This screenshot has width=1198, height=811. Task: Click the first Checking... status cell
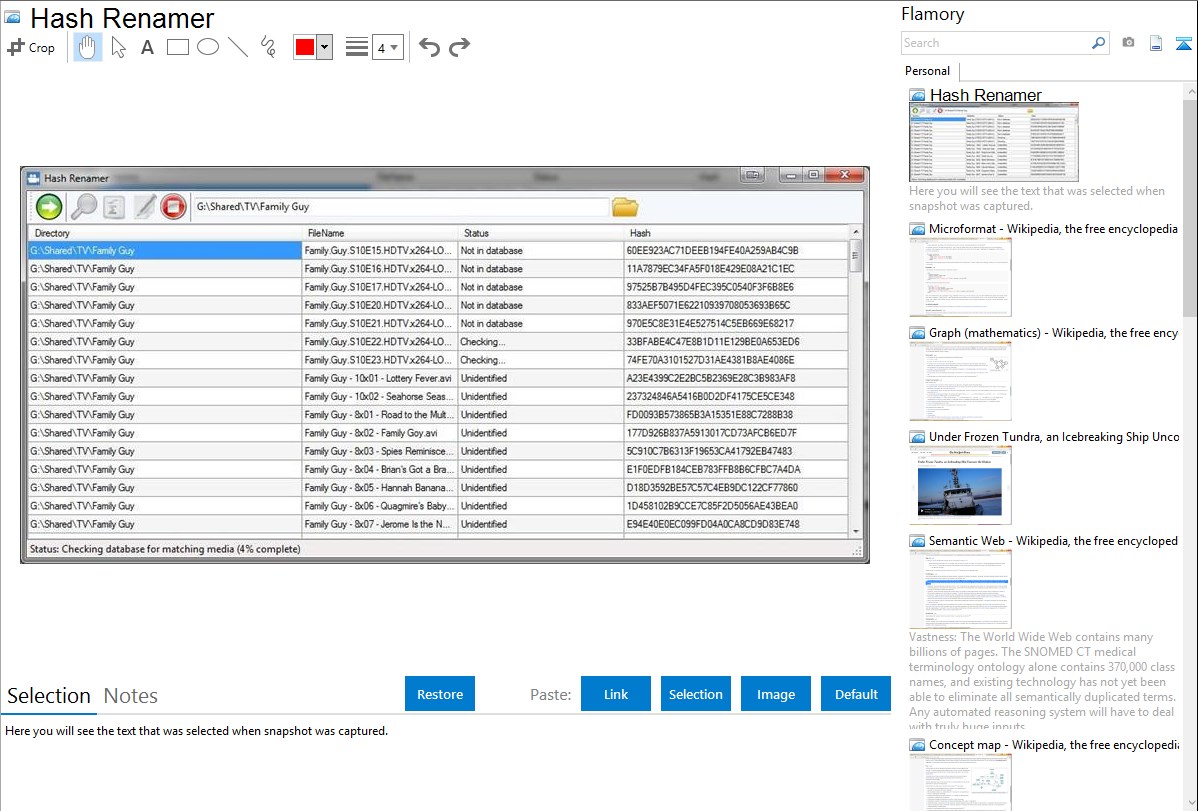point(540,342)
